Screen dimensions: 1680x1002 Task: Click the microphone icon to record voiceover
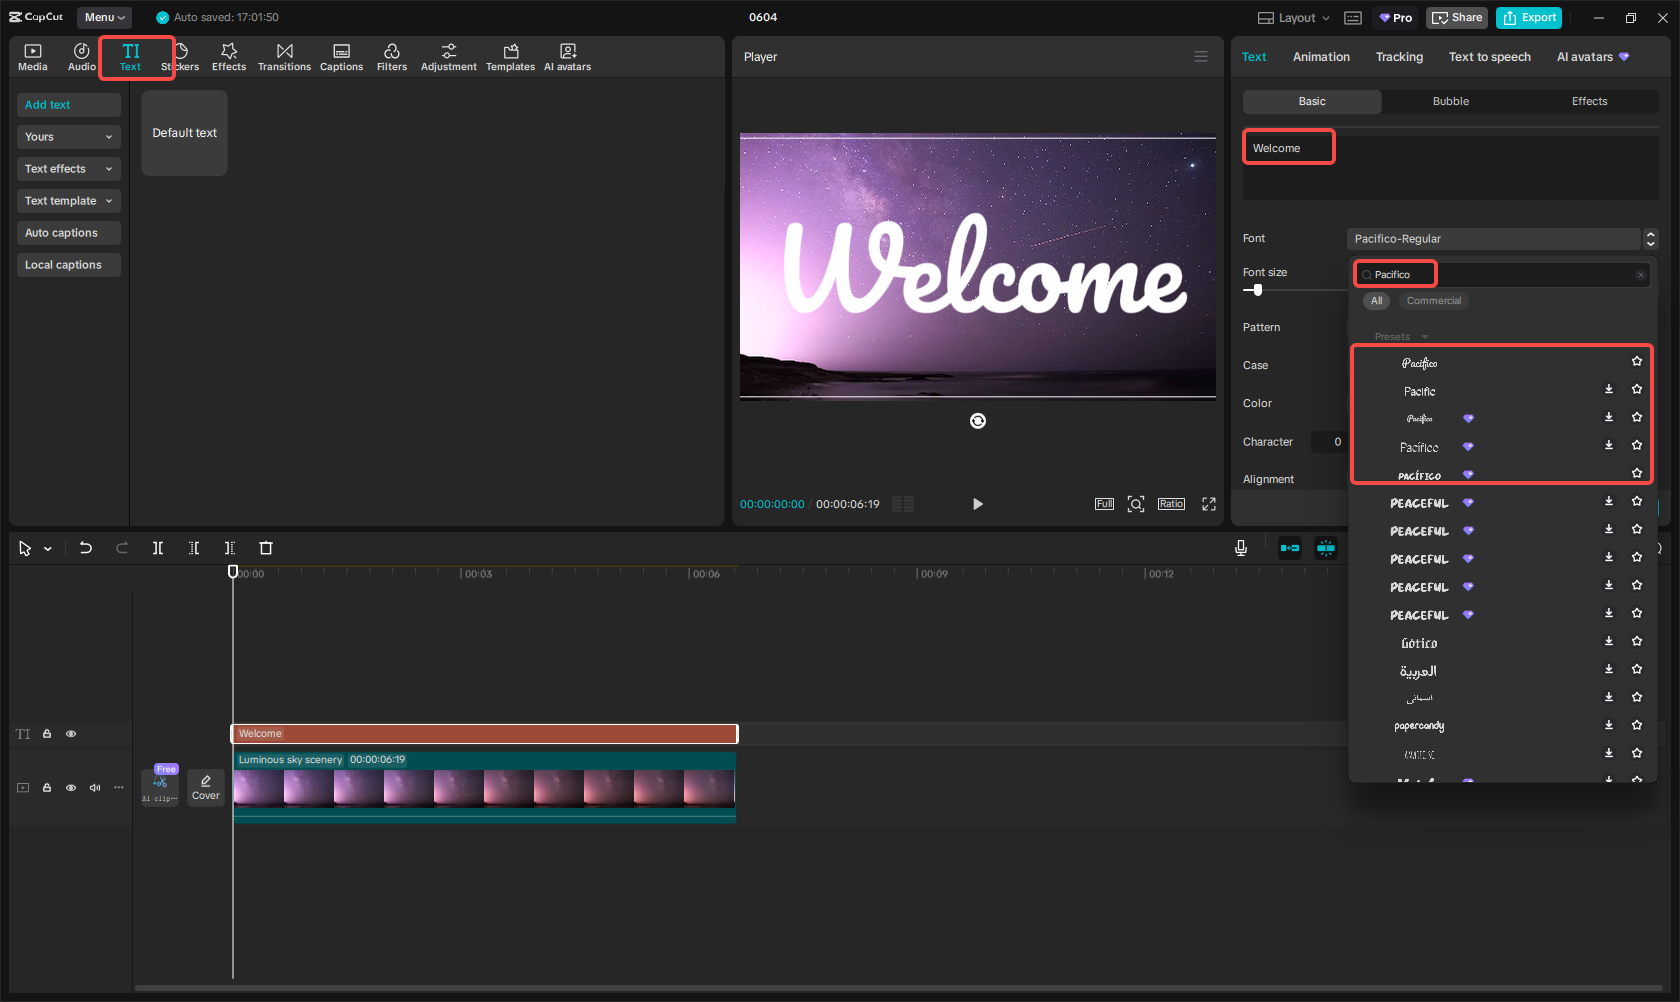[x=1240, y=548]
